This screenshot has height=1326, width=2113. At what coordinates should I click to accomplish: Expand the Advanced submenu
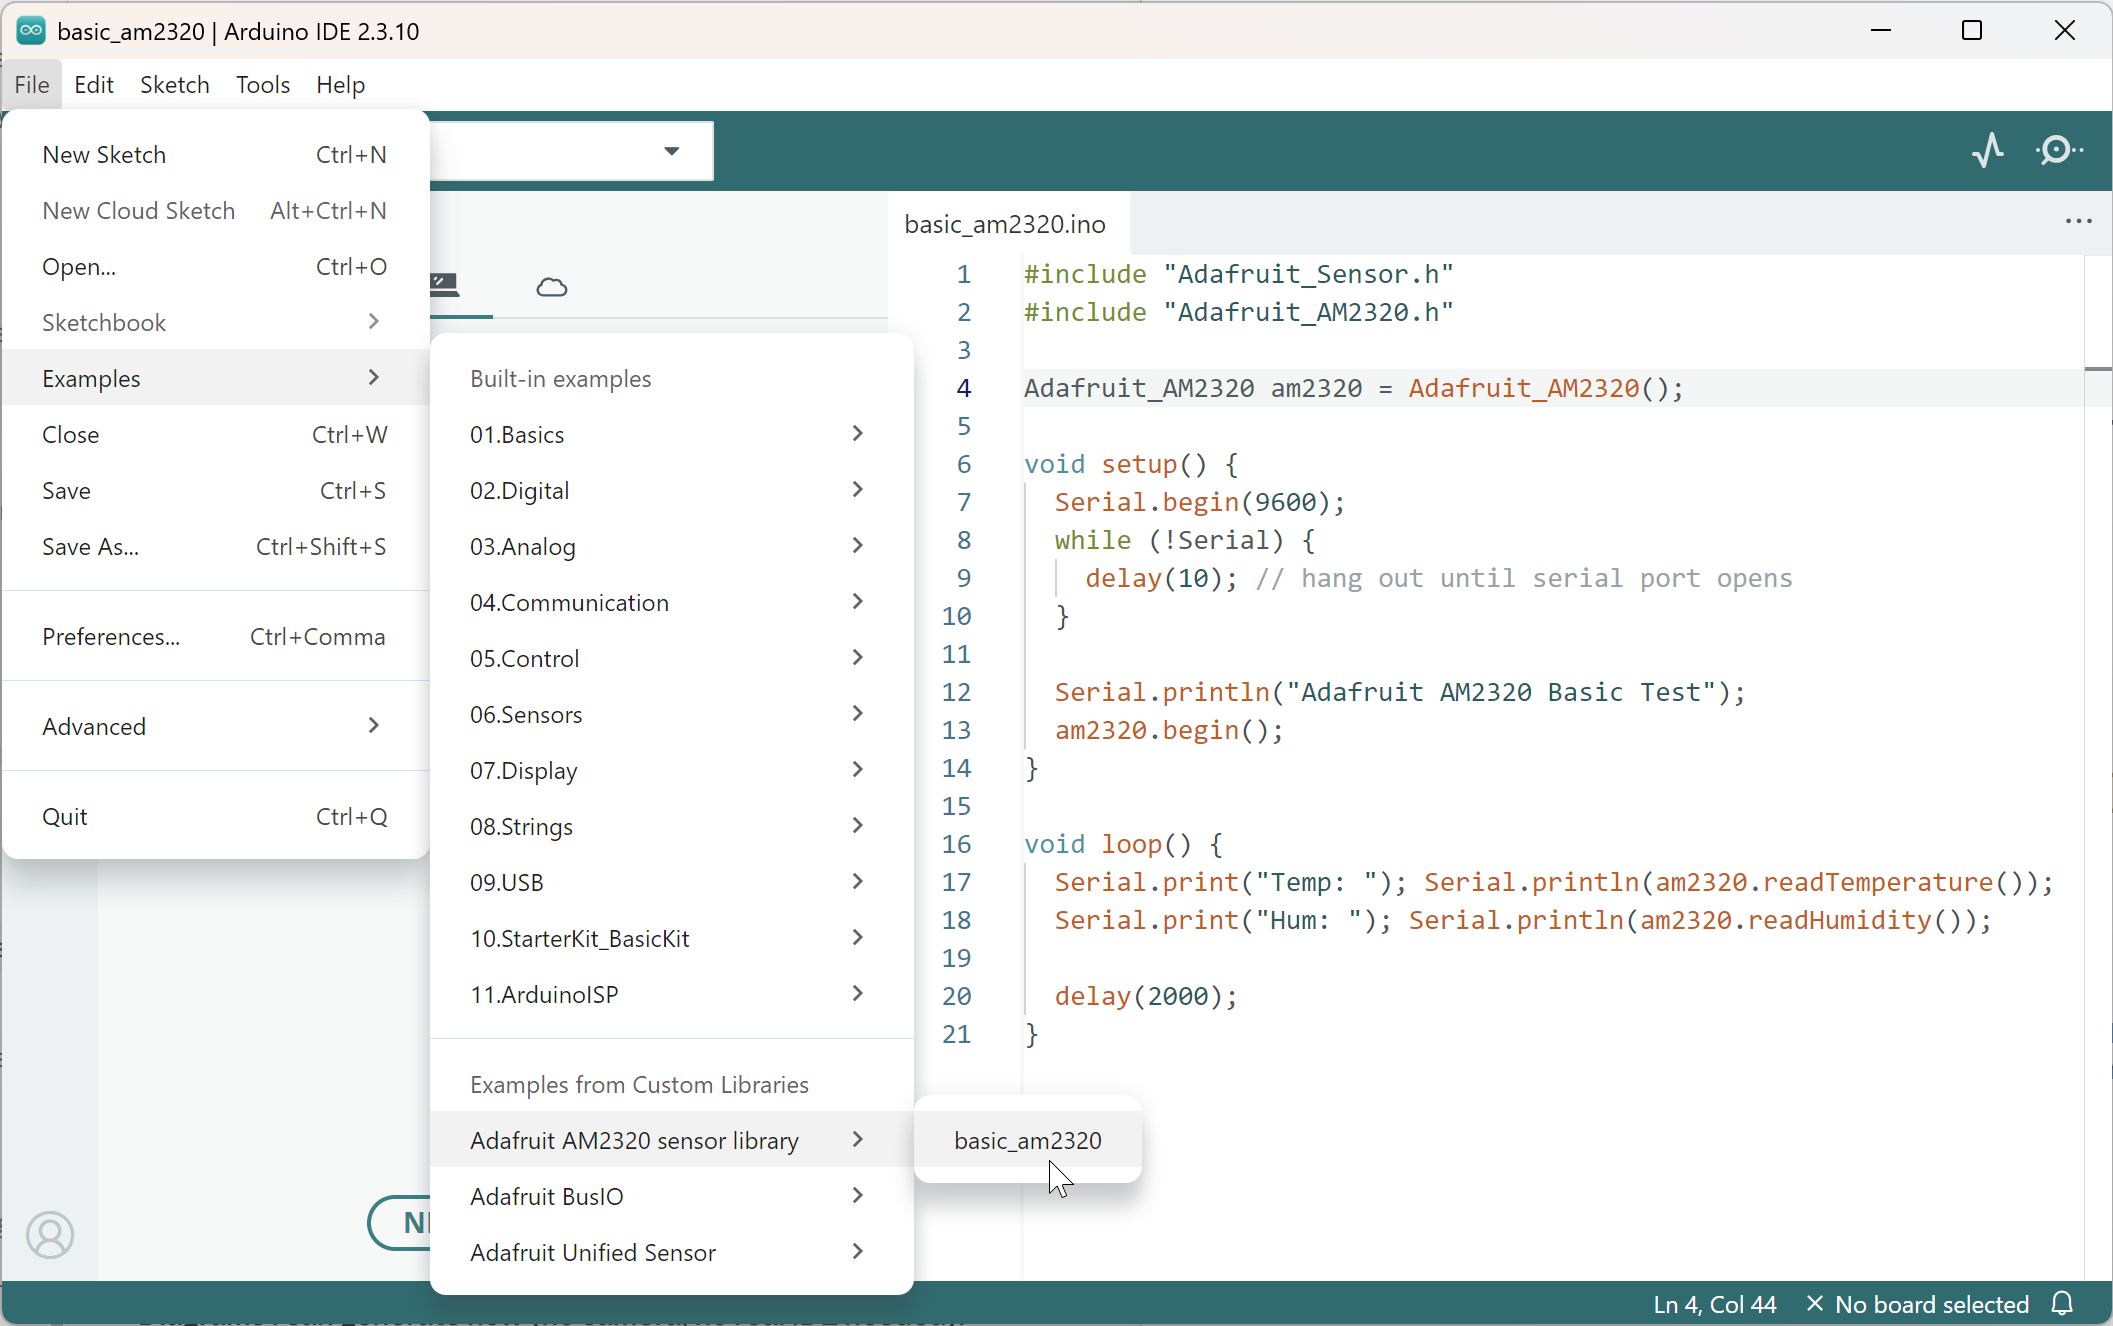point(216,726)
